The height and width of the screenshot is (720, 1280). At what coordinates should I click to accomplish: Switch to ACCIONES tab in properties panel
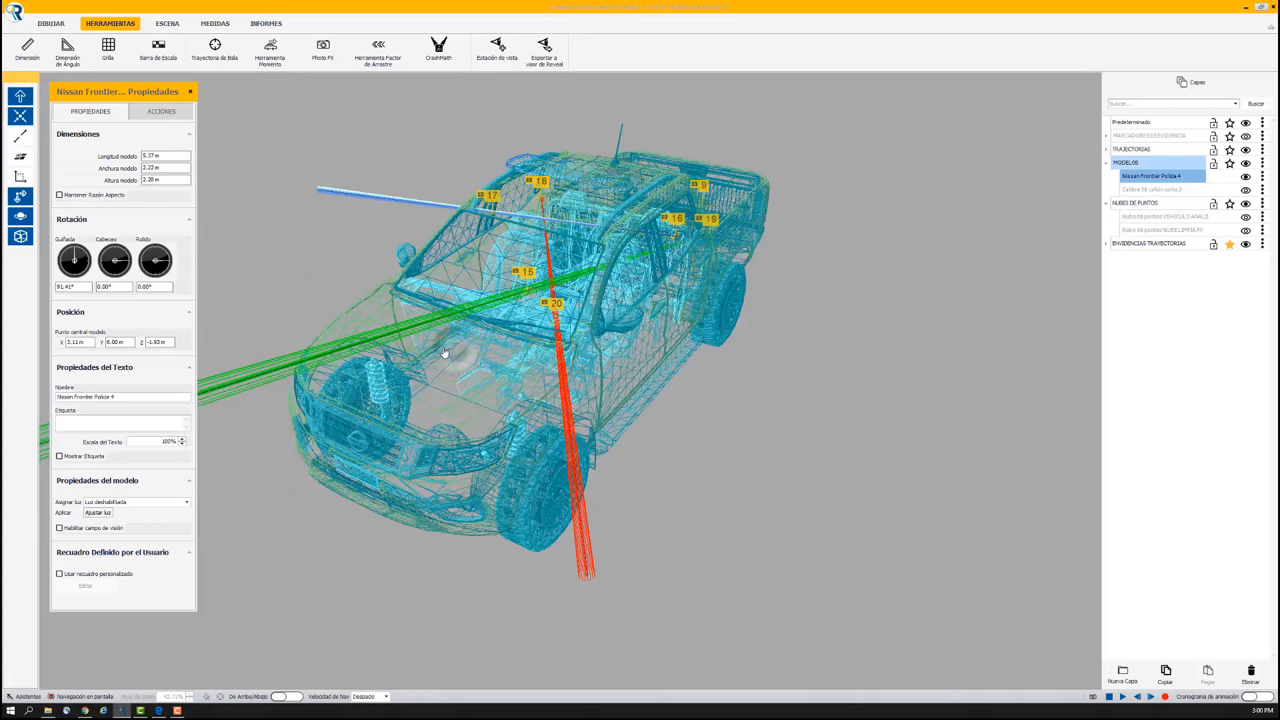161,112
